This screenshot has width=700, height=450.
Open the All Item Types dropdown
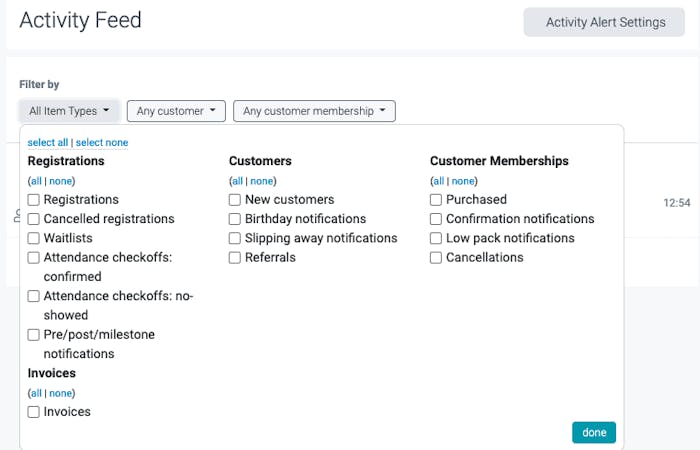click(x=69, y=111)
